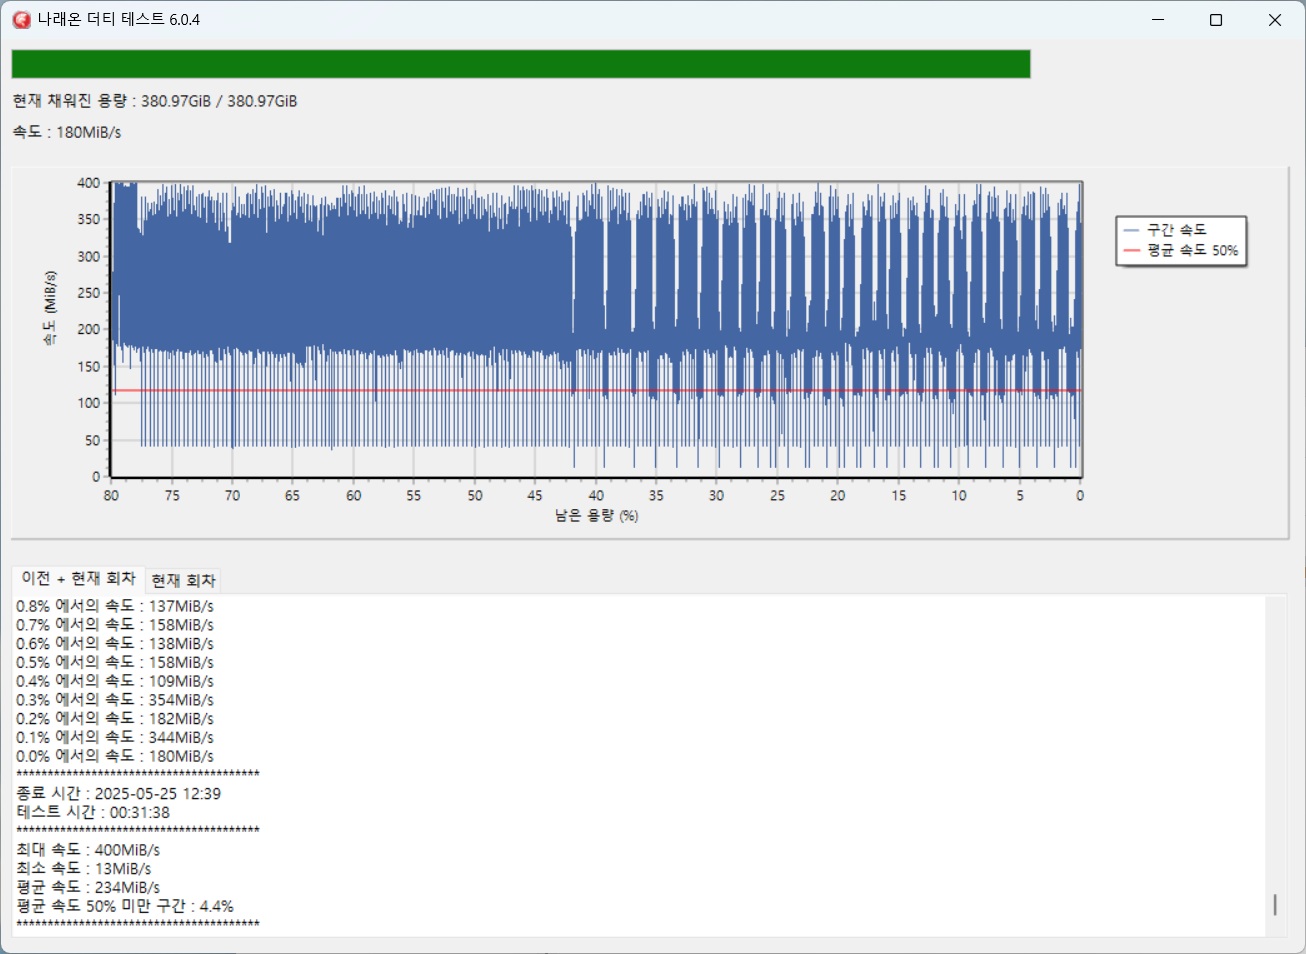Click the Naraeon Dirty Test title bar icon

21,20
